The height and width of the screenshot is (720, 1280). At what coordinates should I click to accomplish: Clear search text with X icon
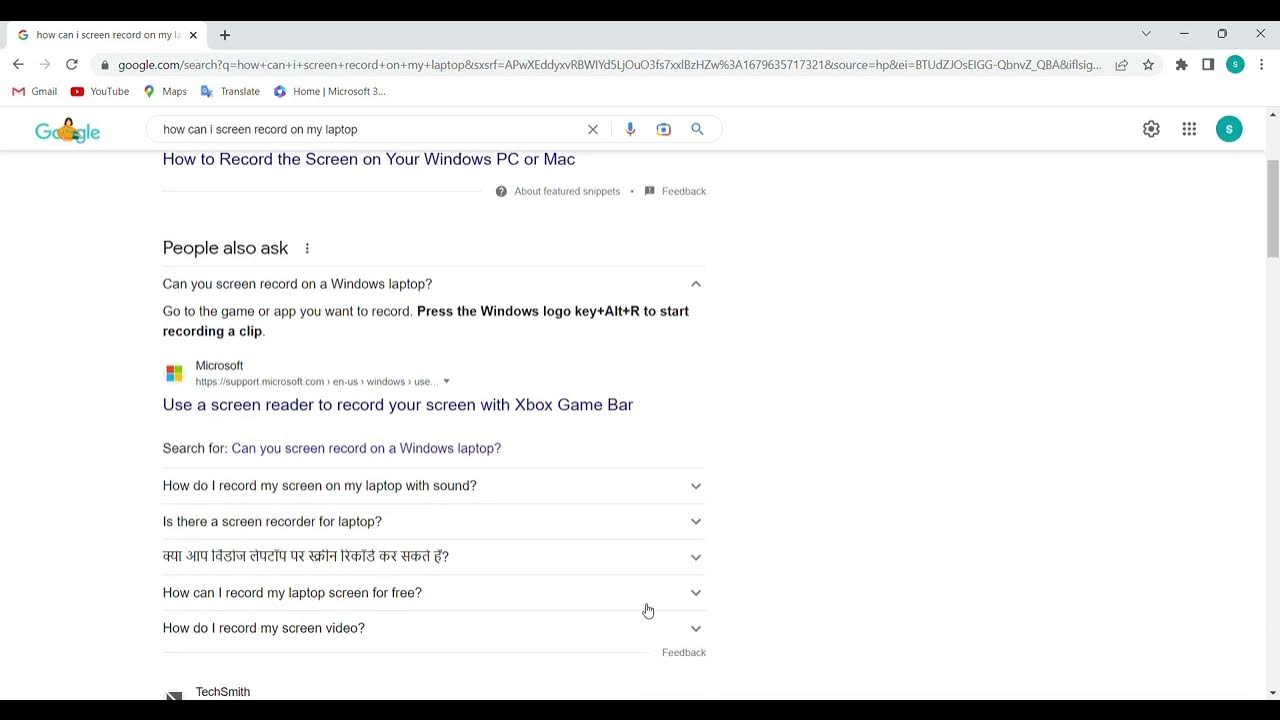pyautogui.click(x=593, y=129)
